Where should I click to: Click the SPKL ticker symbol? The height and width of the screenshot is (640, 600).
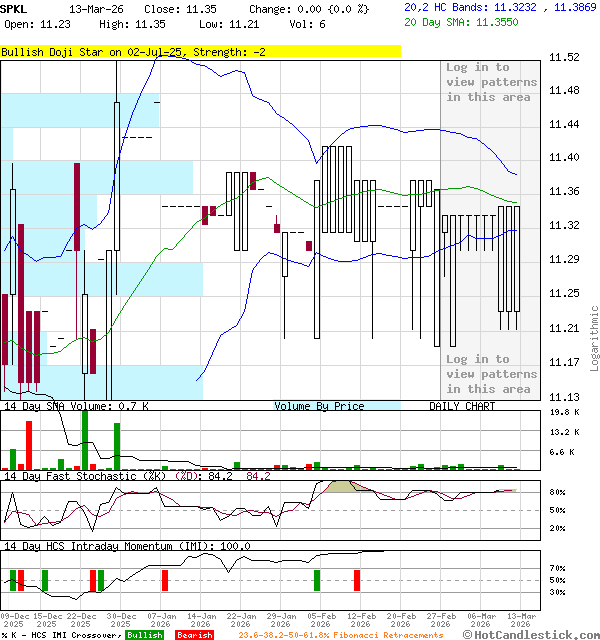pyautogui.click(x=14, y=8)
